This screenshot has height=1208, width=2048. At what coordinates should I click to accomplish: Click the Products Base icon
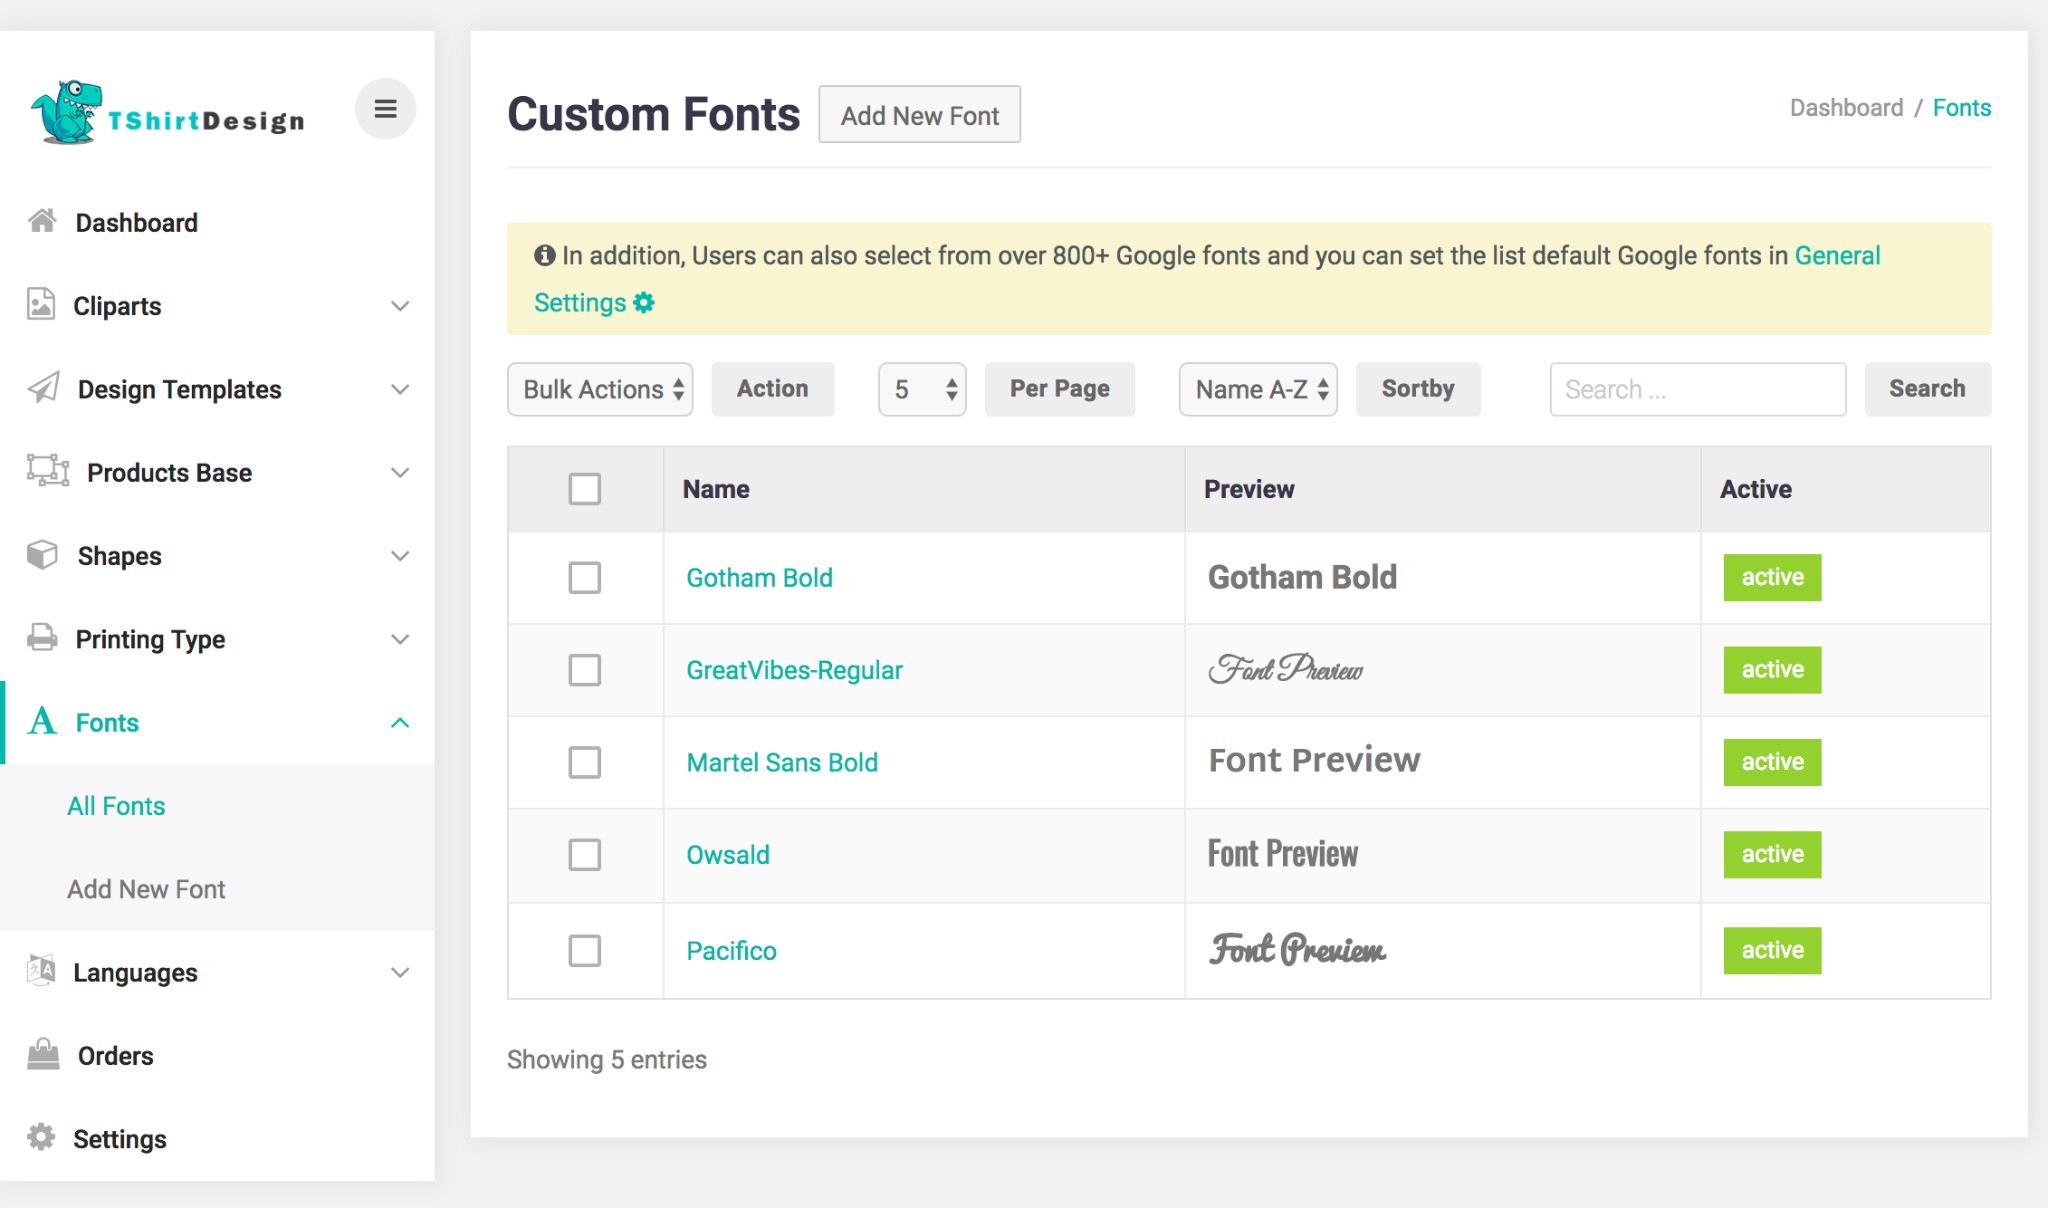coord(47,470)
